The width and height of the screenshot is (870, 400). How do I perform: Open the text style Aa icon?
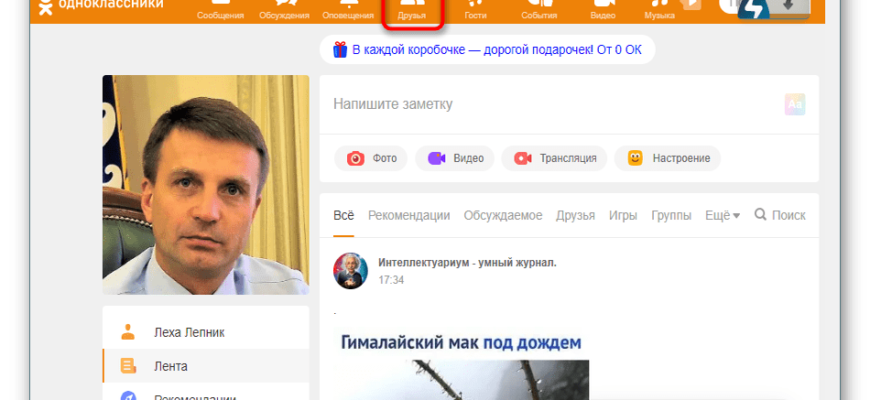pyautogui.click(x=795, y=104)
